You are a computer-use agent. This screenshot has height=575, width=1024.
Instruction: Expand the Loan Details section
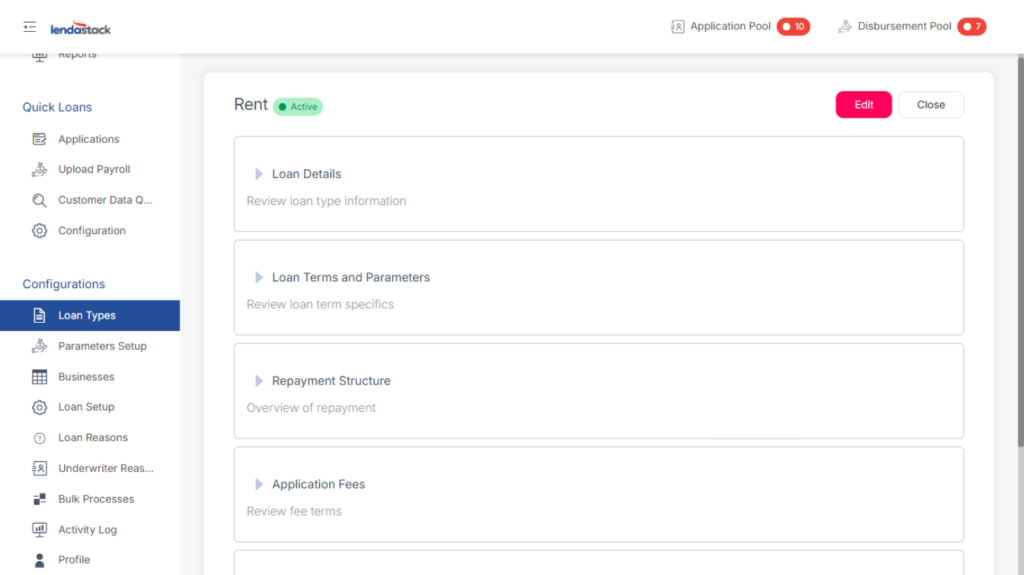(x=259, y=174)
